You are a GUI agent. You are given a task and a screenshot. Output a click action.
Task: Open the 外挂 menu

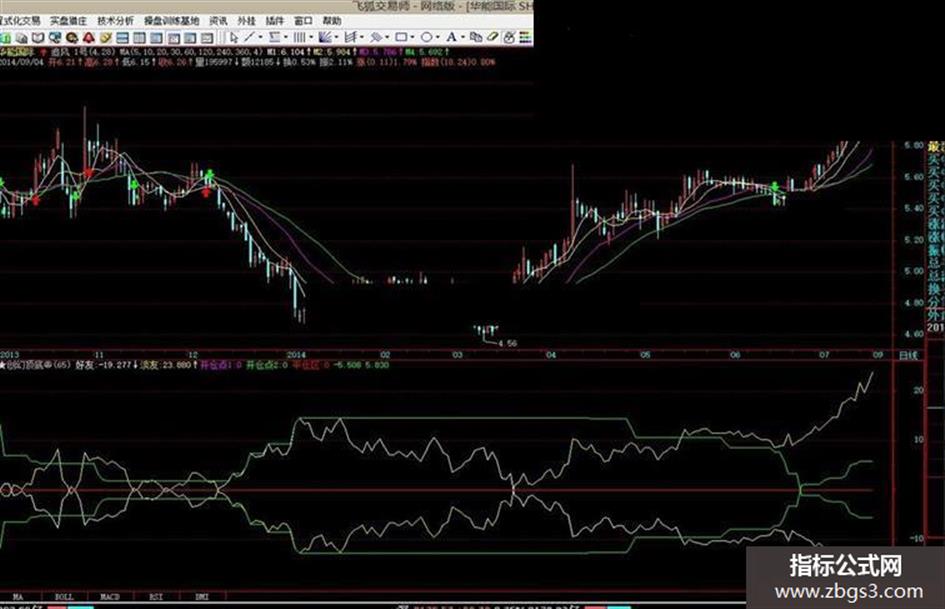point(246,21)
